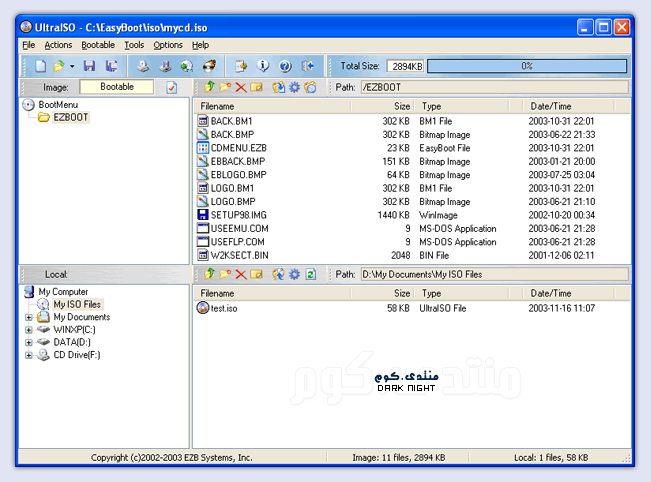The width and height of the screenshot is (651, 482).
Task: Open the Bootable menu
Action: [98, 45]
